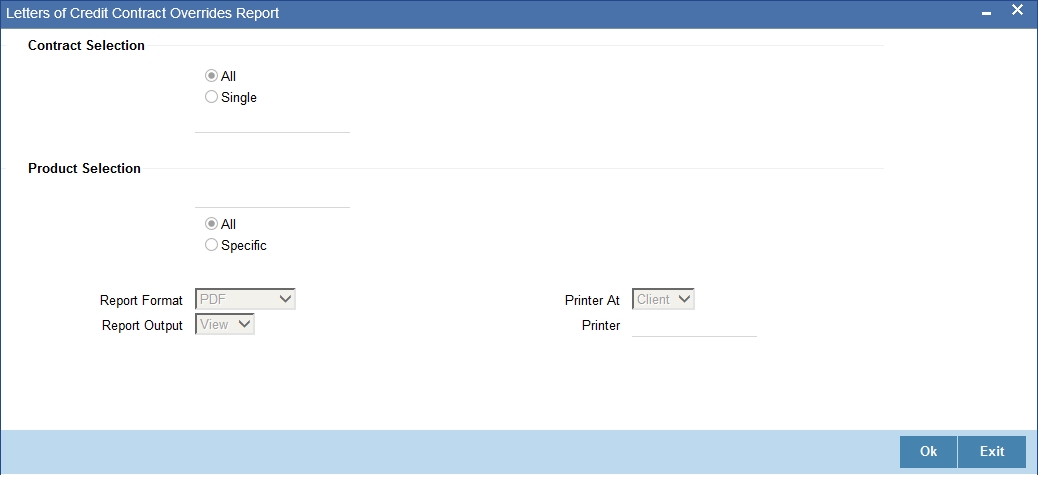
Task: Click the Contract Selection reference field
Action: [x=272, y=122]
